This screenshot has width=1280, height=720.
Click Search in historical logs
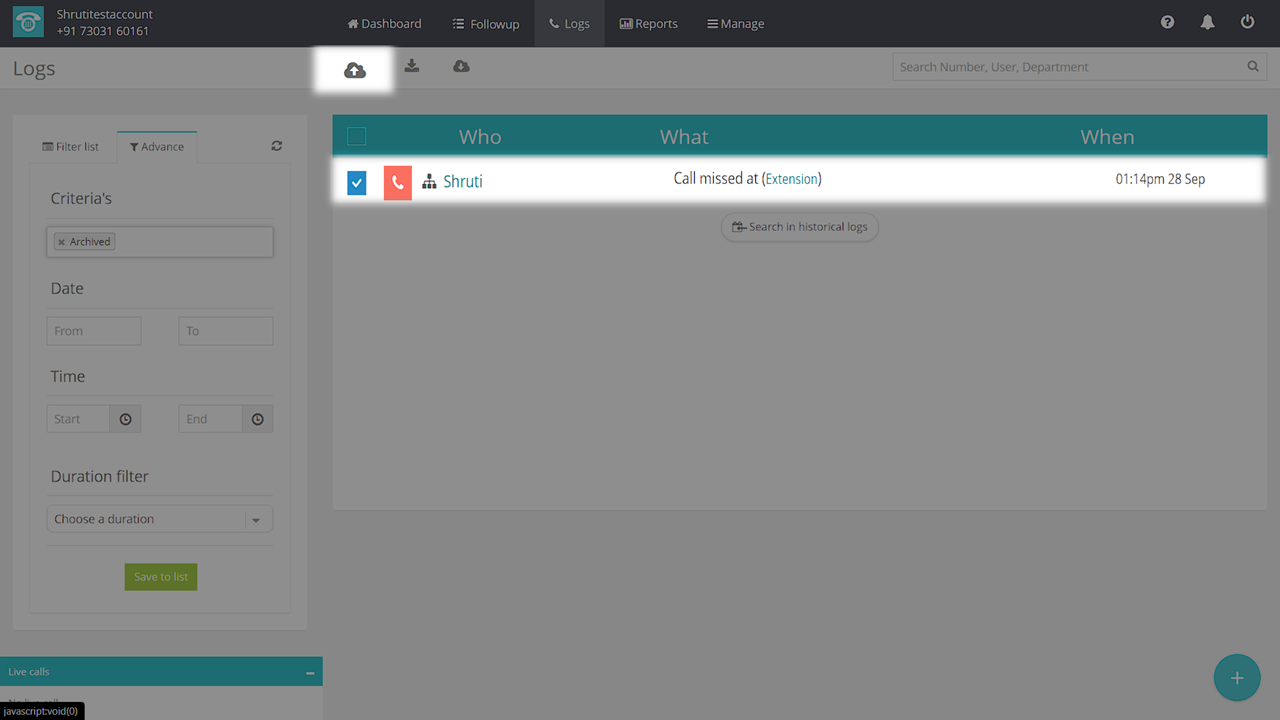click(800, 227)
